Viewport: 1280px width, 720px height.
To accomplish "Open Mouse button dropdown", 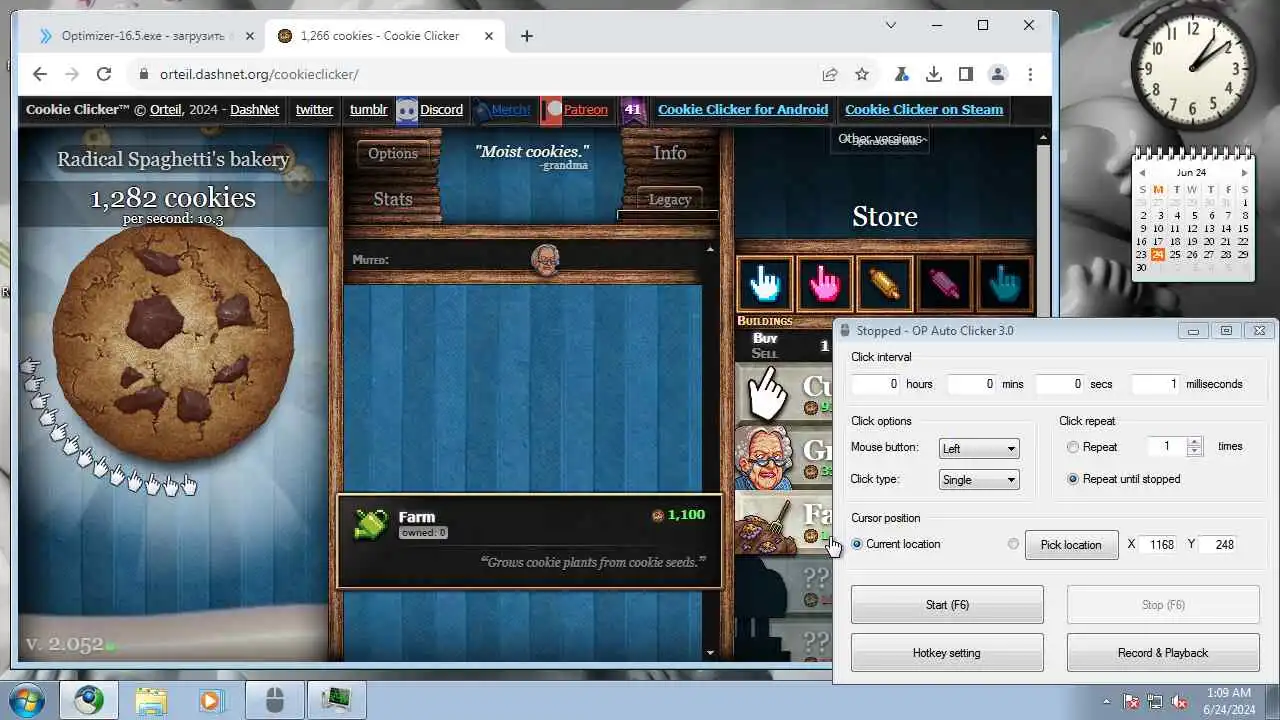I will coord(978,449).
